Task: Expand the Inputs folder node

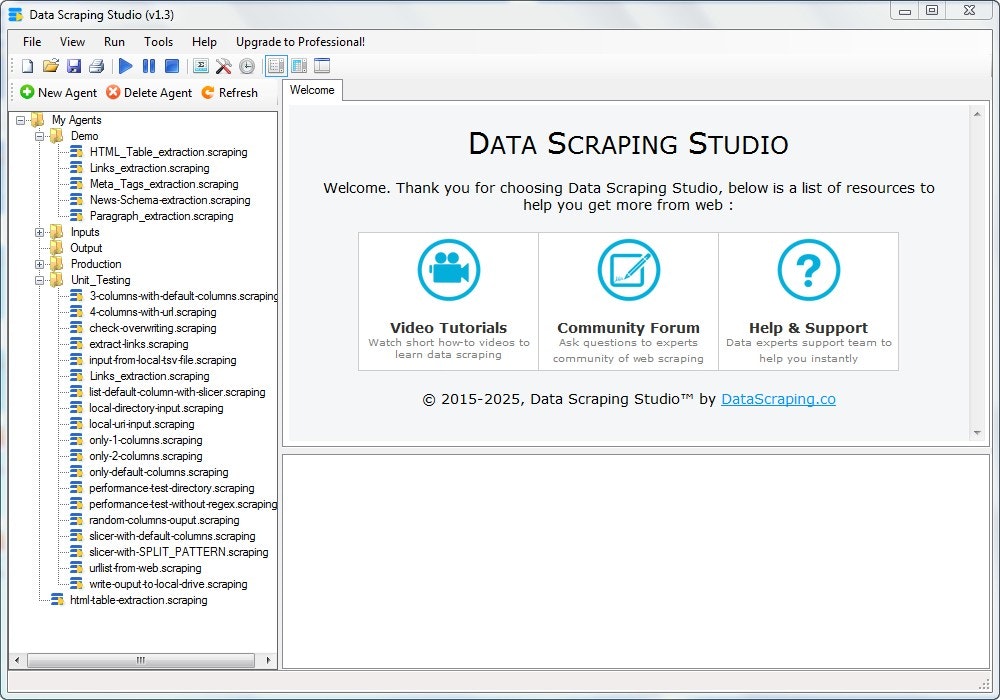Action: tap(40, 232)
